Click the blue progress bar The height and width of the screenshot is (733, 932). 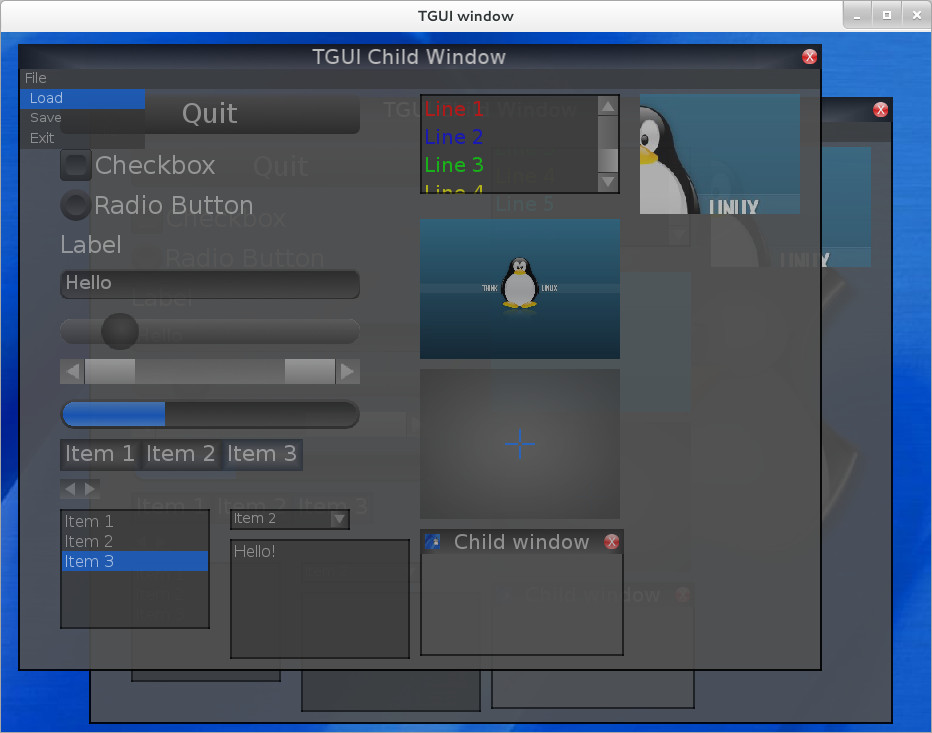210,414
